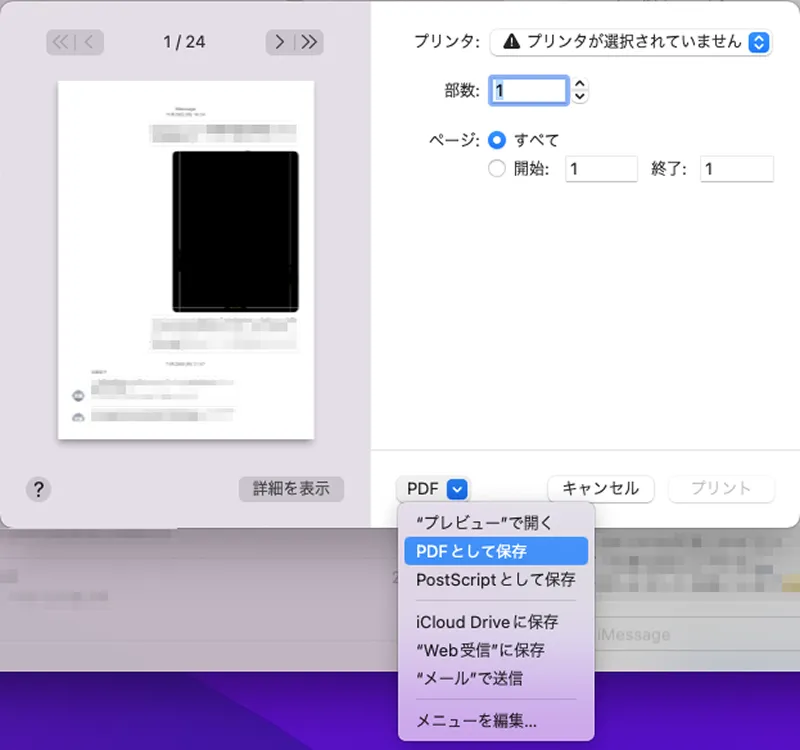Click the 詳細を表示 button
Viewport: 800px width, 750px height.
(291, 489)
